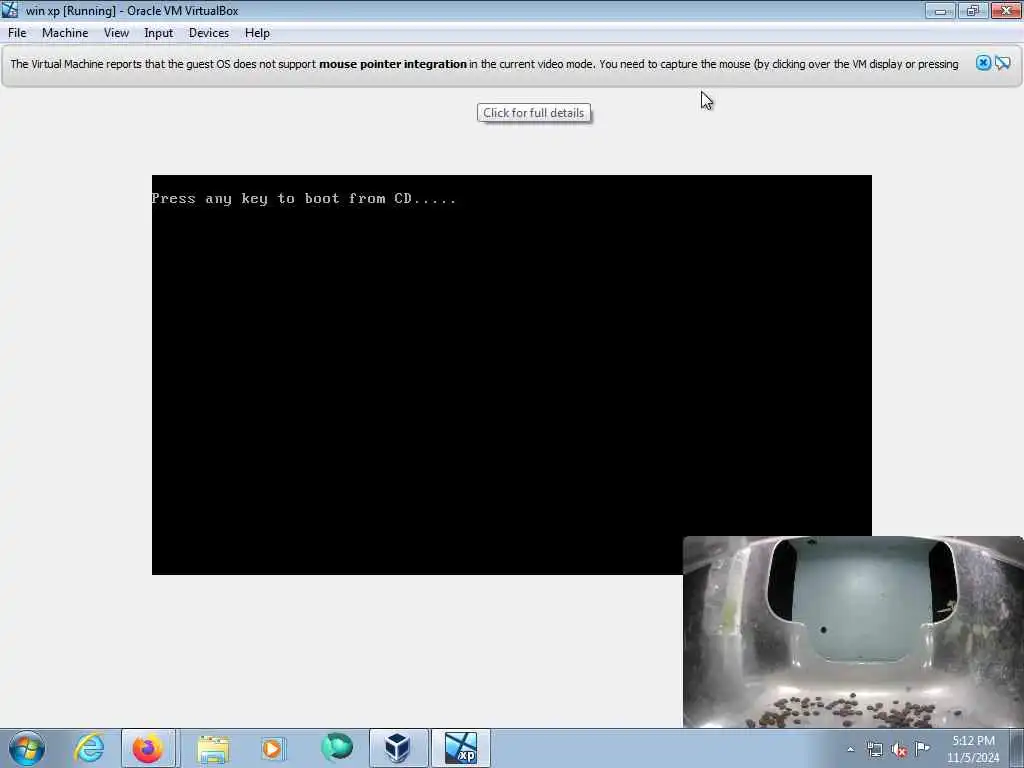The height and width of the screenshot is (768, 1024).
Task: Click the muted volume tray icon
Action: [899, 750]
